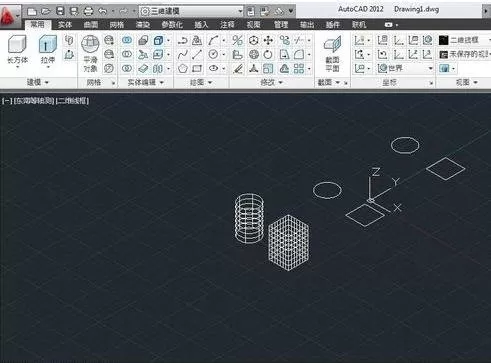Undo the last action
Image resolution: width=491 pixels, height=363 pixels.
point(103,12)
